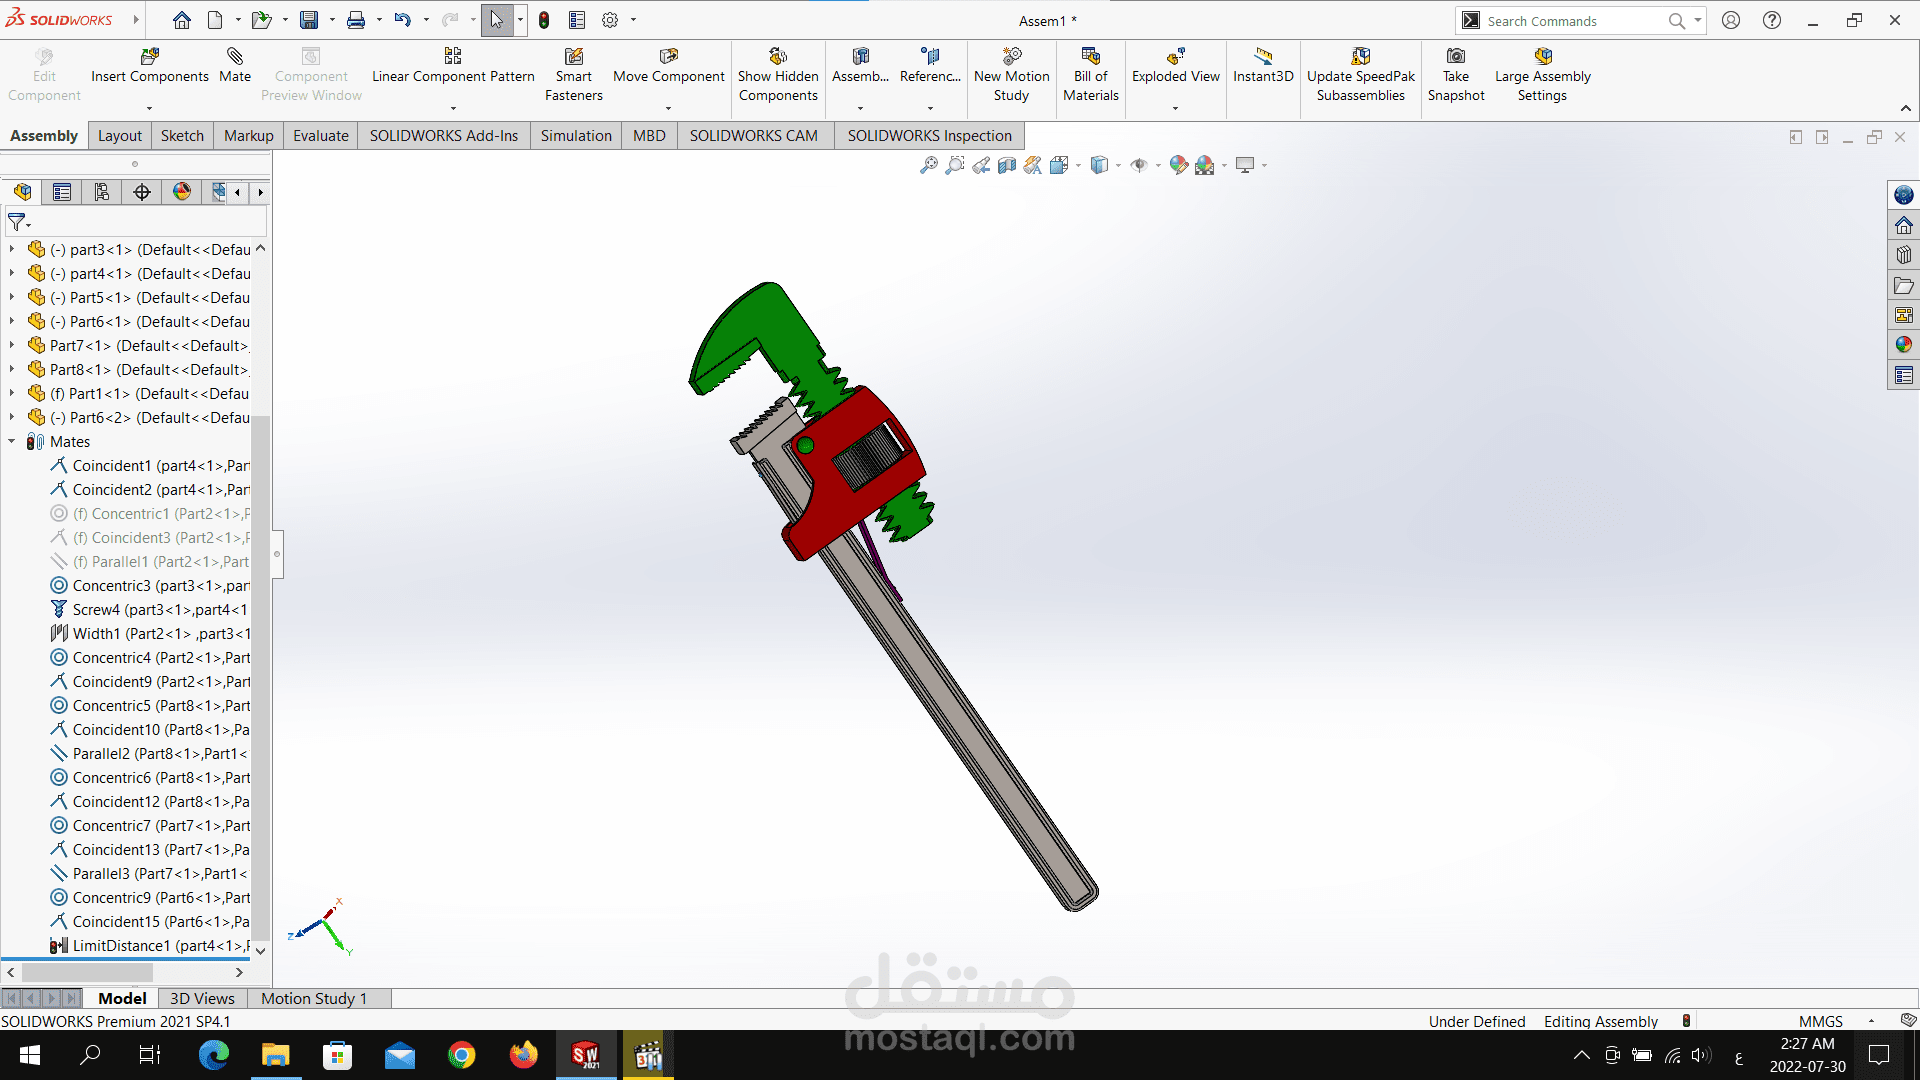Click the Home icon in title bar

click(181, 20)
